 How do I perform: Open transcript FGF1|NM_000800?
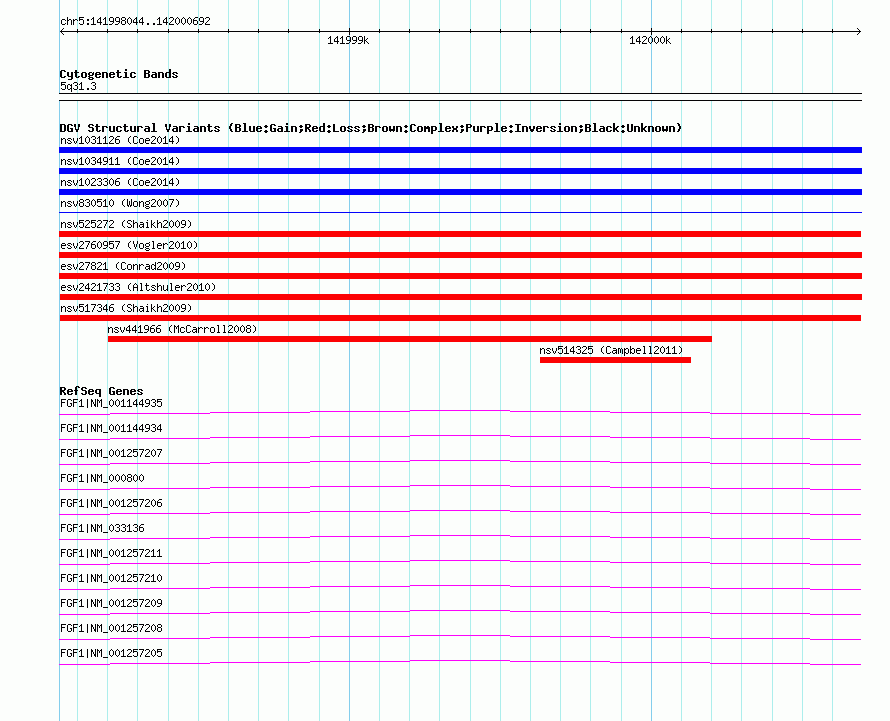102,478
